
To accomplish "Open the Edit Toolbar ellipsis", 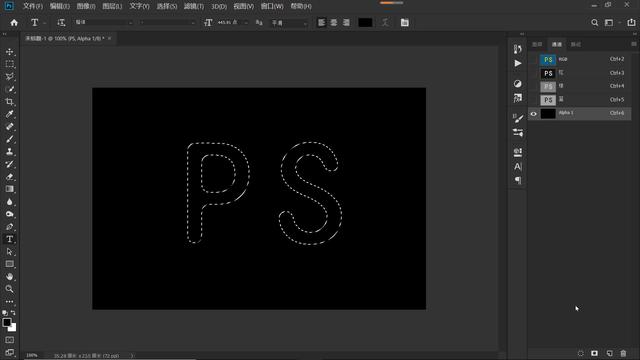I will pos(9,302).
